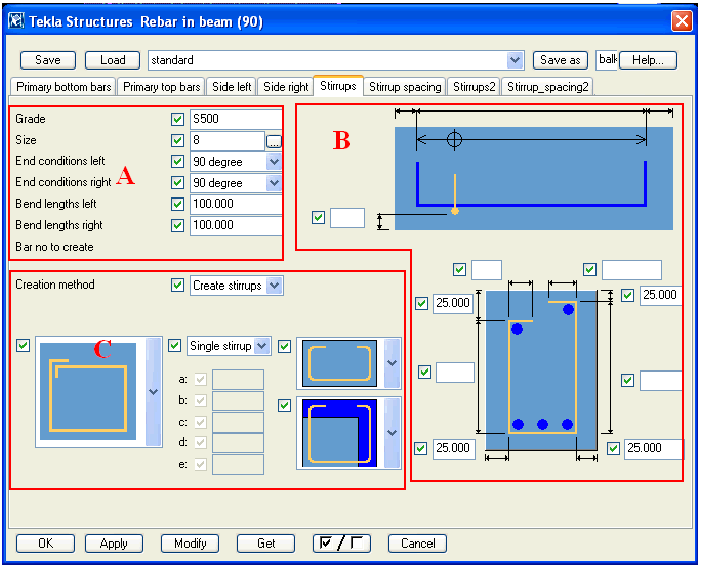701x566 pixels.
Task: Click the check/uncheck all toggle button
Action: [x=341, y=543]
